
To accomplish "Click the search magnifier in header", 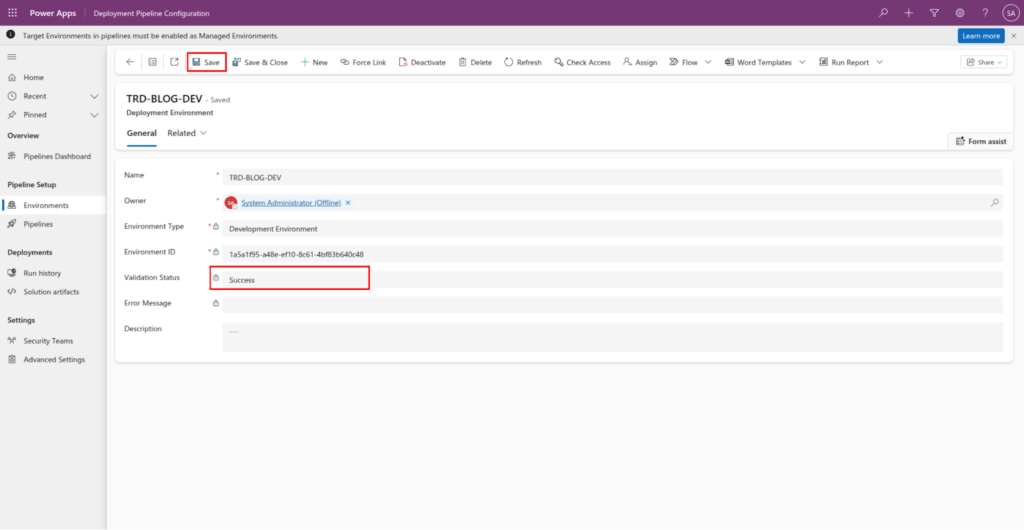I will click(x=883, y=13).
